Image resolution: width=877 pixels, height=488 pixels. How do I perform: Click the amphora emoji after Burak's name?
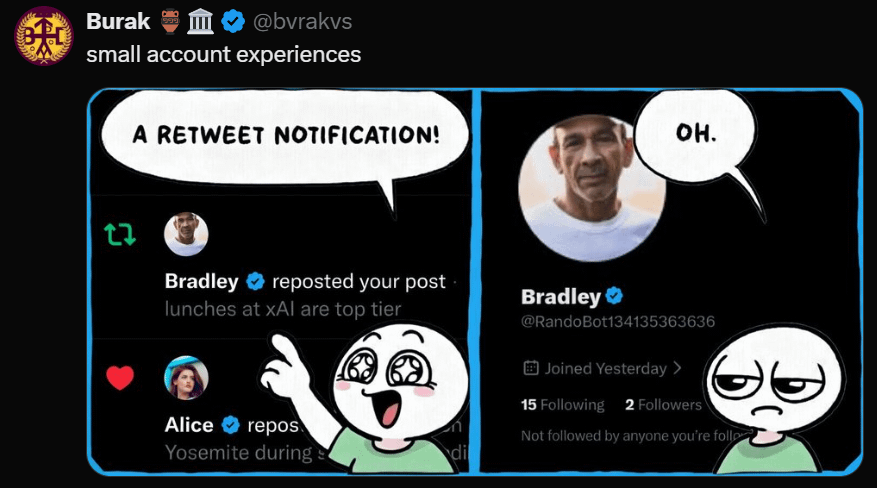(170, 21)
